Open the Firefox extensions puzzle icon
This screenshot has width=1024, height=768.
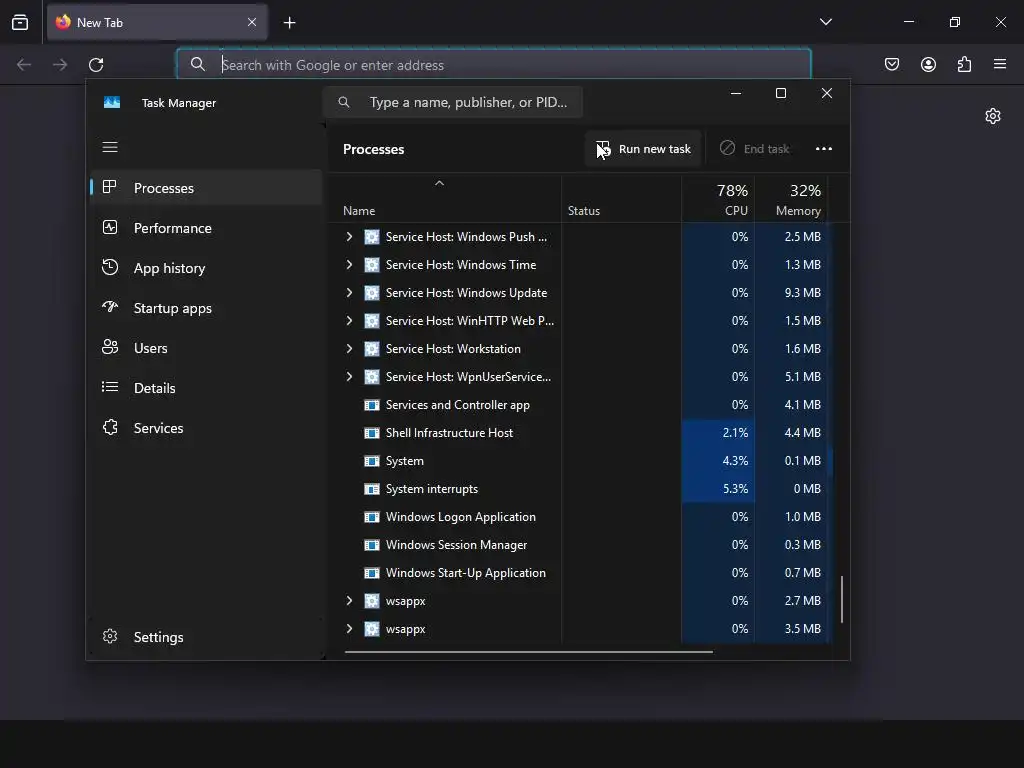[964, 64]
